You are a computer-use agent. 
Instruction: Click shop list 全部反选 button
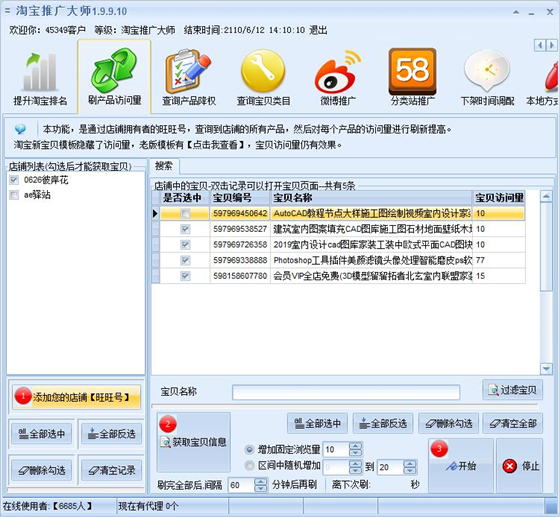(111, 434)
